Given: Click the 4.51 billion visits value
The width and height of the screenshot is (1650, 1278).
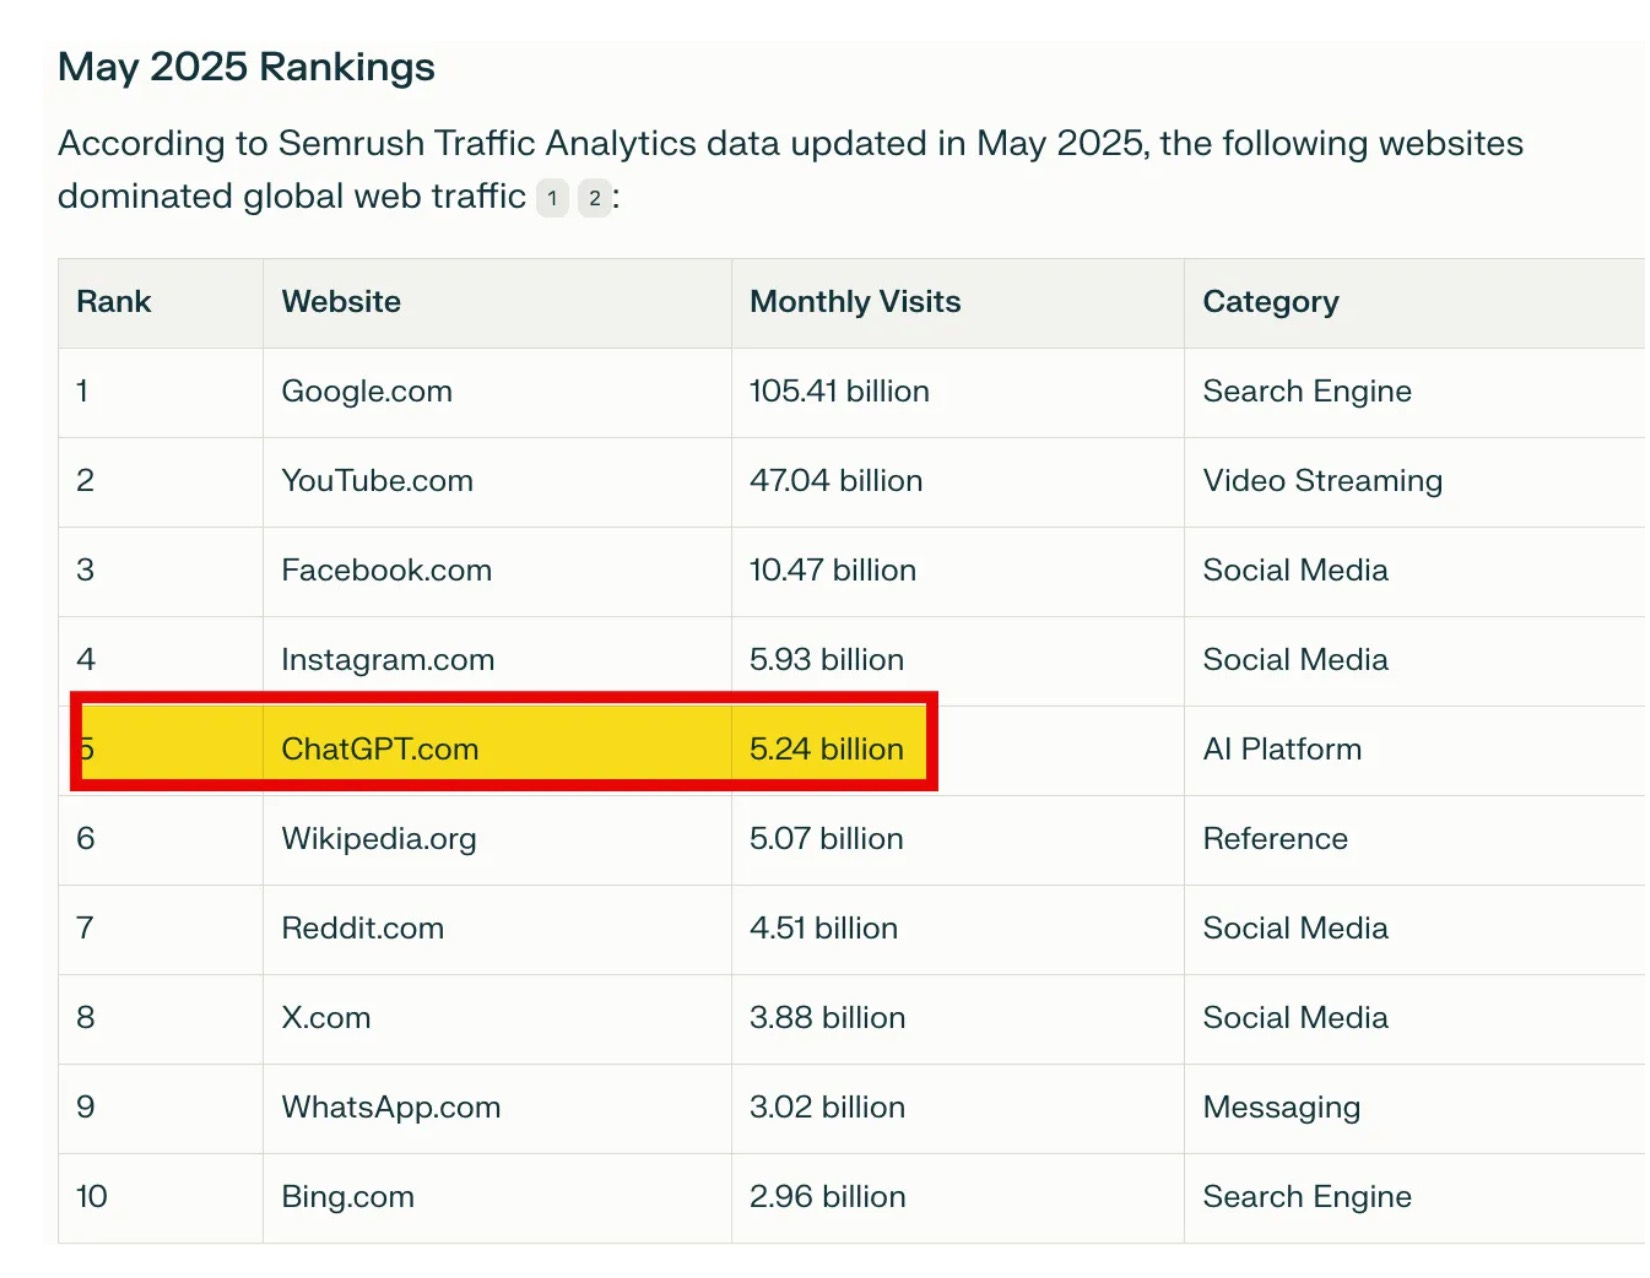Looking at the screenshot, I should click(824, 928).
